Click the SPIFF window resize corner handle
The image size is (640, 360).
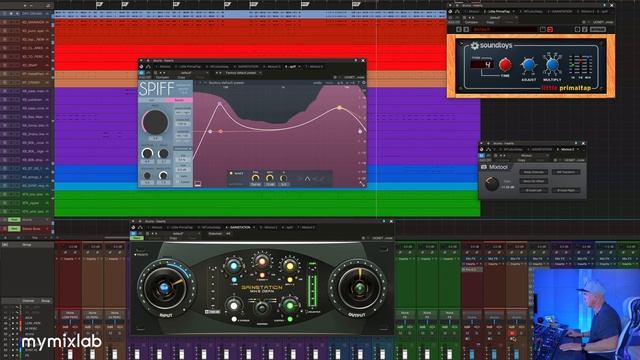pyautogui.click(x=362, y=184)
